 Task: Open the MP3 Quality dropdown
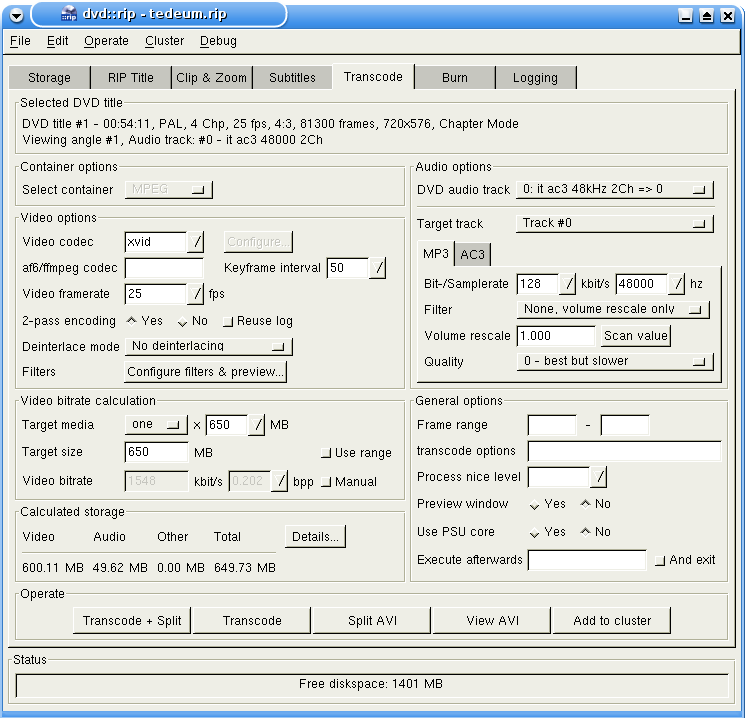point(614,361)
